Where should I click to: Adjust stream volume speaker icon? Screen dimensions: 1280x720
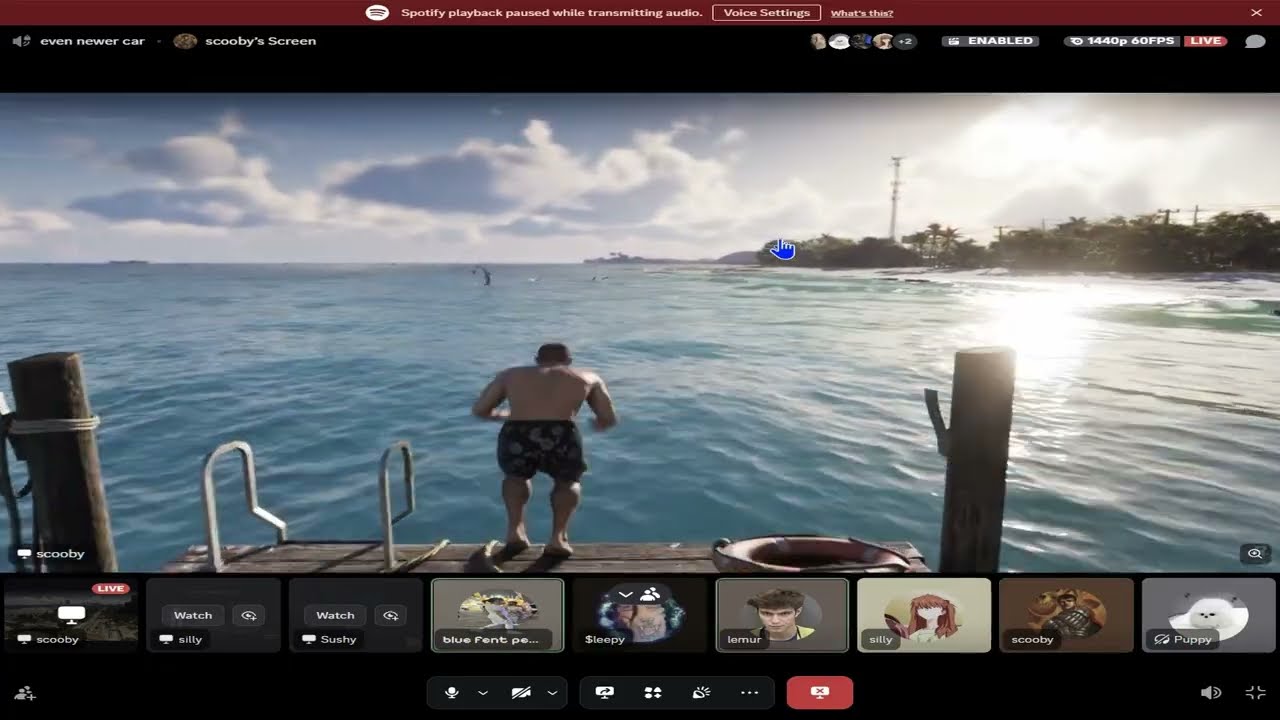point(1210,692)
